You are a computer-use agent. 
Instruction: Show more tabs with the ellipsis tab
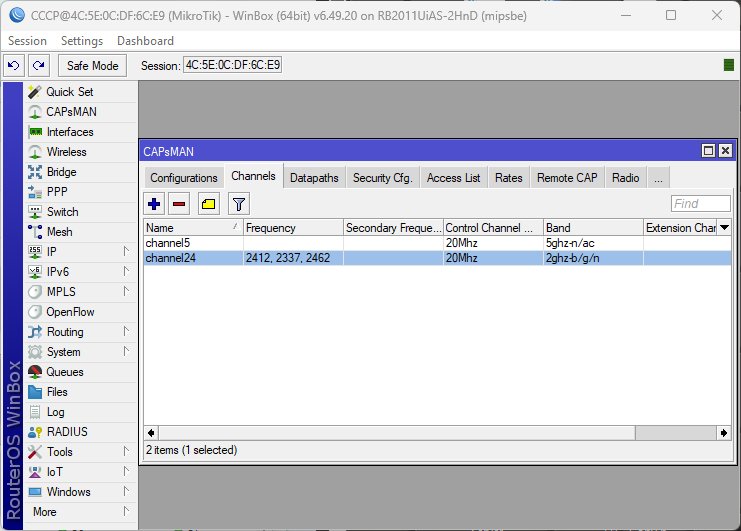(x=658, y=178)
